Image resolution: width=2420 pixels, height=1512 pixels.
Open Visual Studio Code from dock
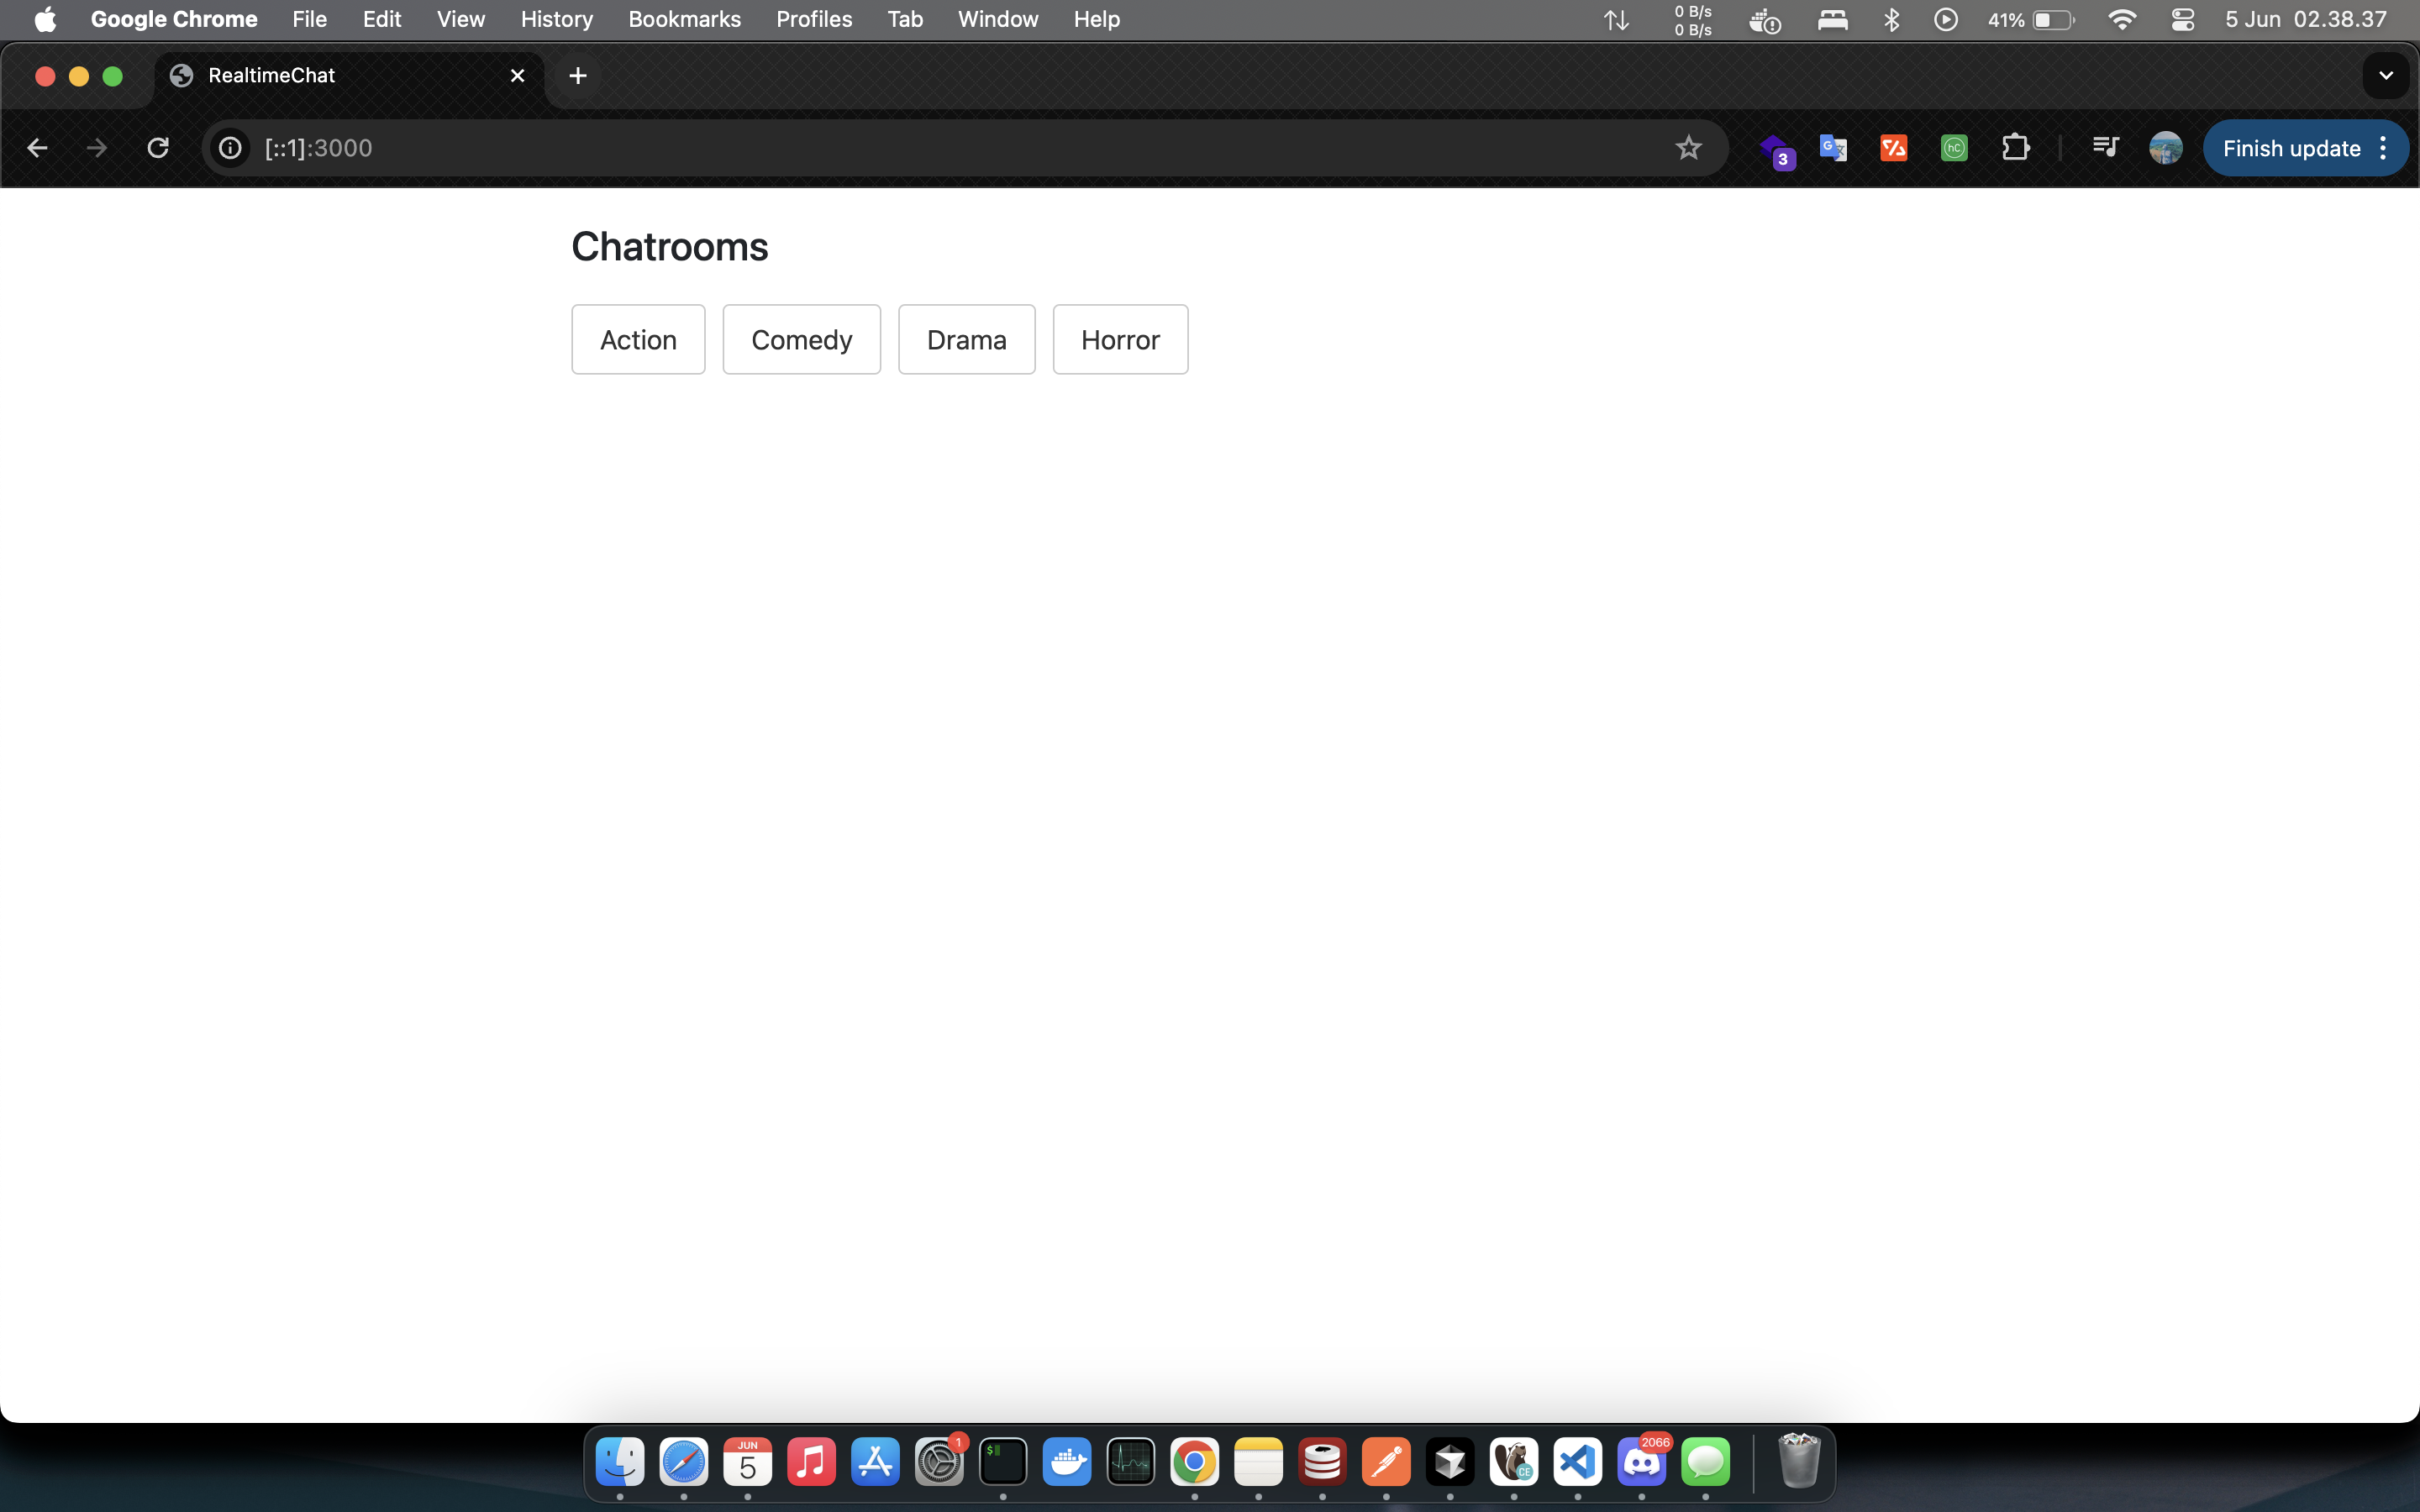click(1577, 1463)
